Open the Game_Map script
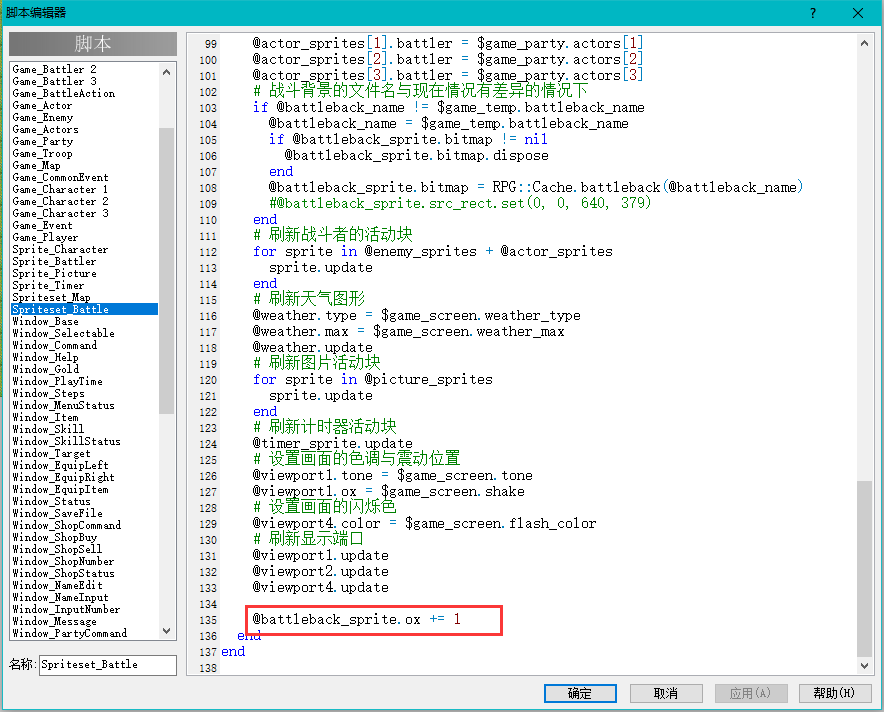The image size is (884, 712). click(36, 165)
